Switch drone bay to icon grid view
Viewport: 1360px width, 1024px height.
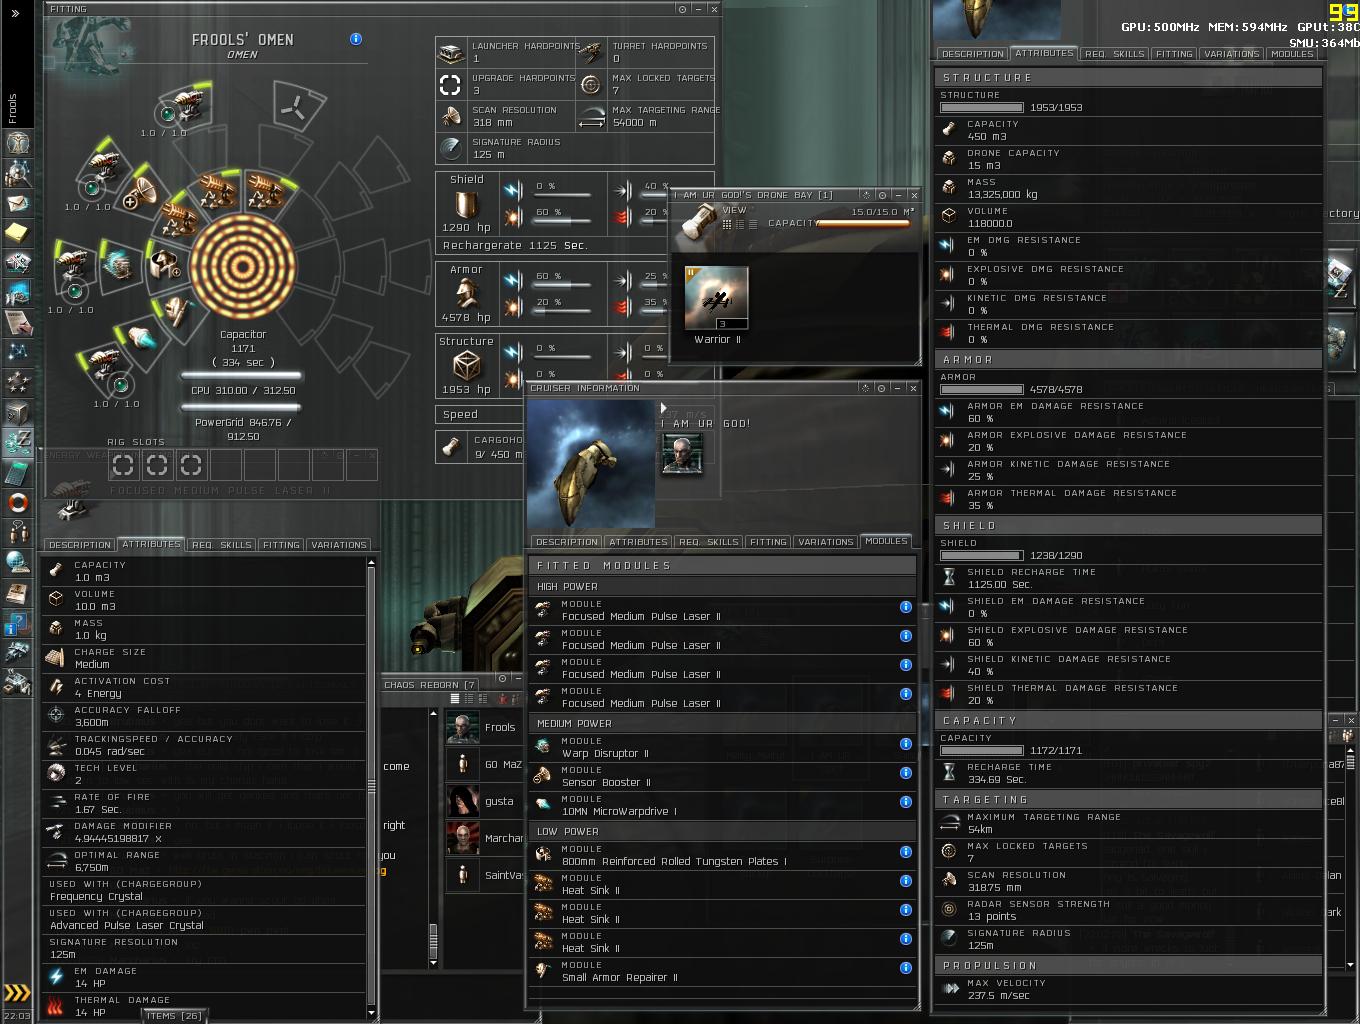tap(727, 224)
